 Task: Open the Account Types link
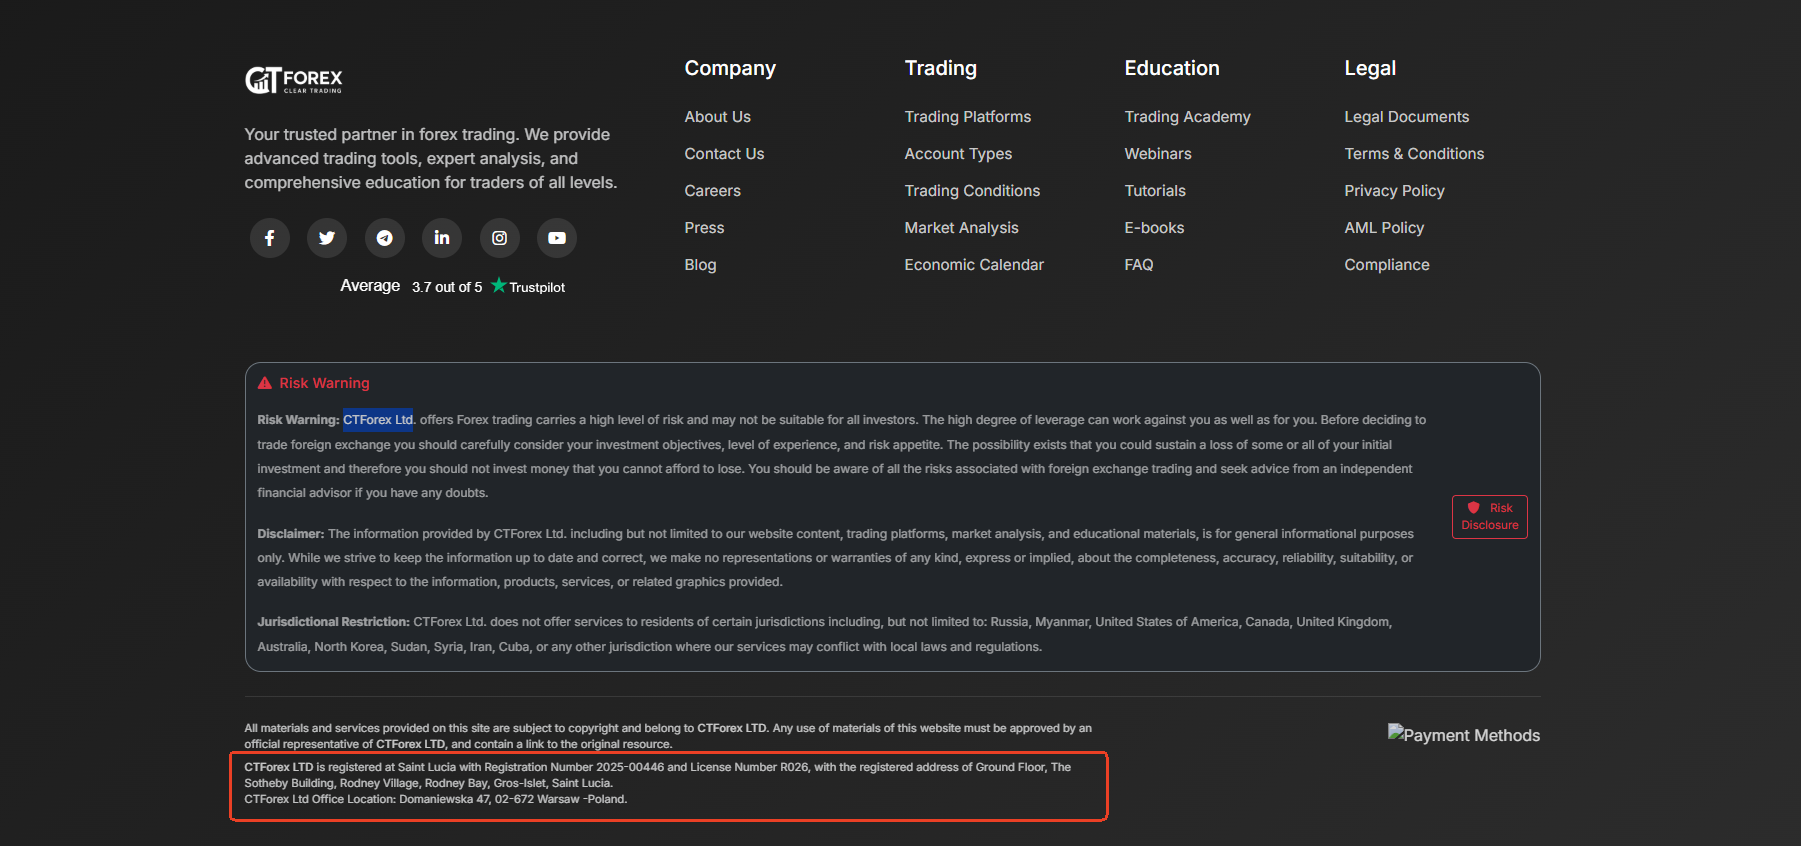[x=958, y=154]
